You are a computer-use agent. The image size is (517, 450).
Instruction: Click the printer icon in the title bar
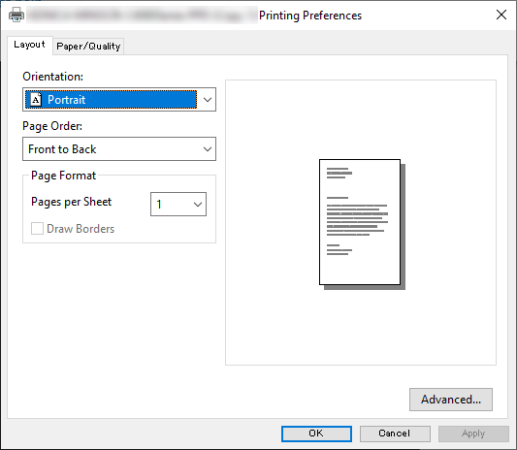pyautogui.click(x=16, y=15)
